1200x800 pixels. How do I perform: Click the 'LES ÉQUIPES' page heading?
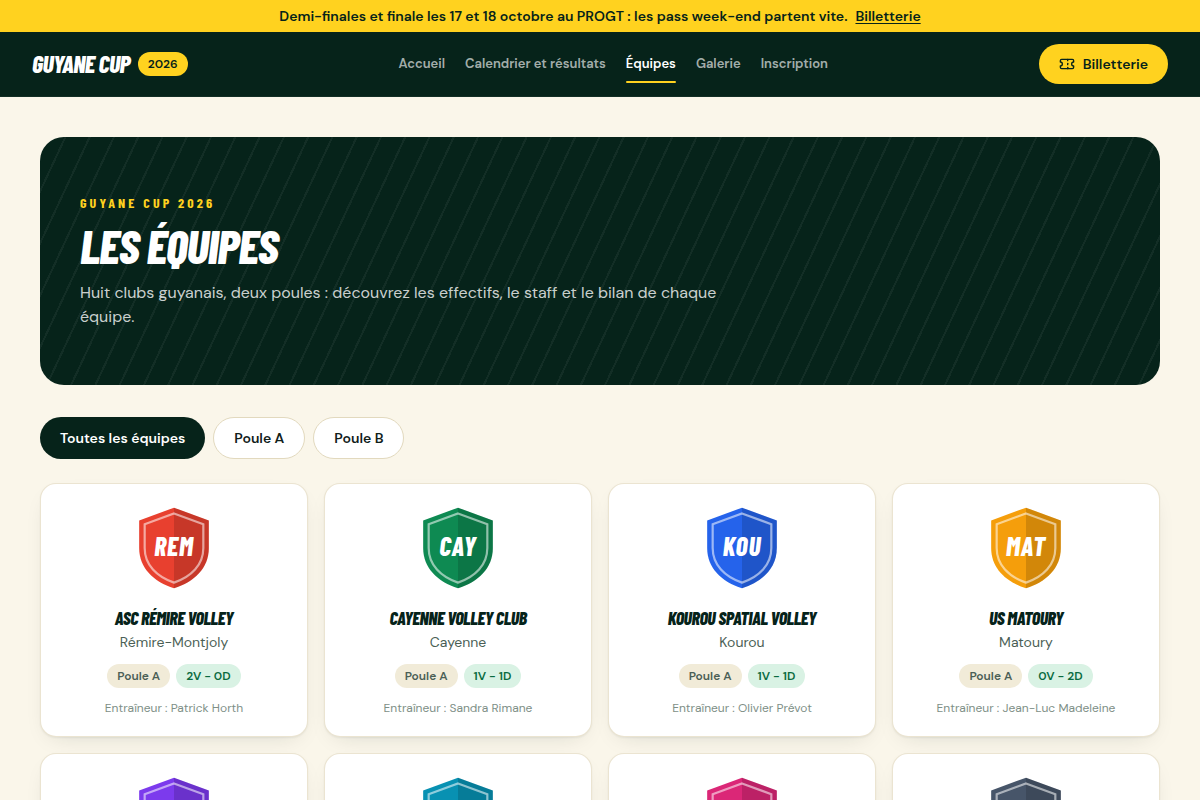tap(180, 248)
